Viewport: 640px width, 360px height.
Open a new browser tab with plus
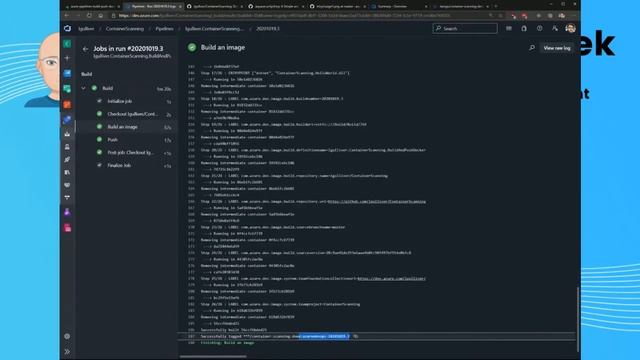pos(496,7)
